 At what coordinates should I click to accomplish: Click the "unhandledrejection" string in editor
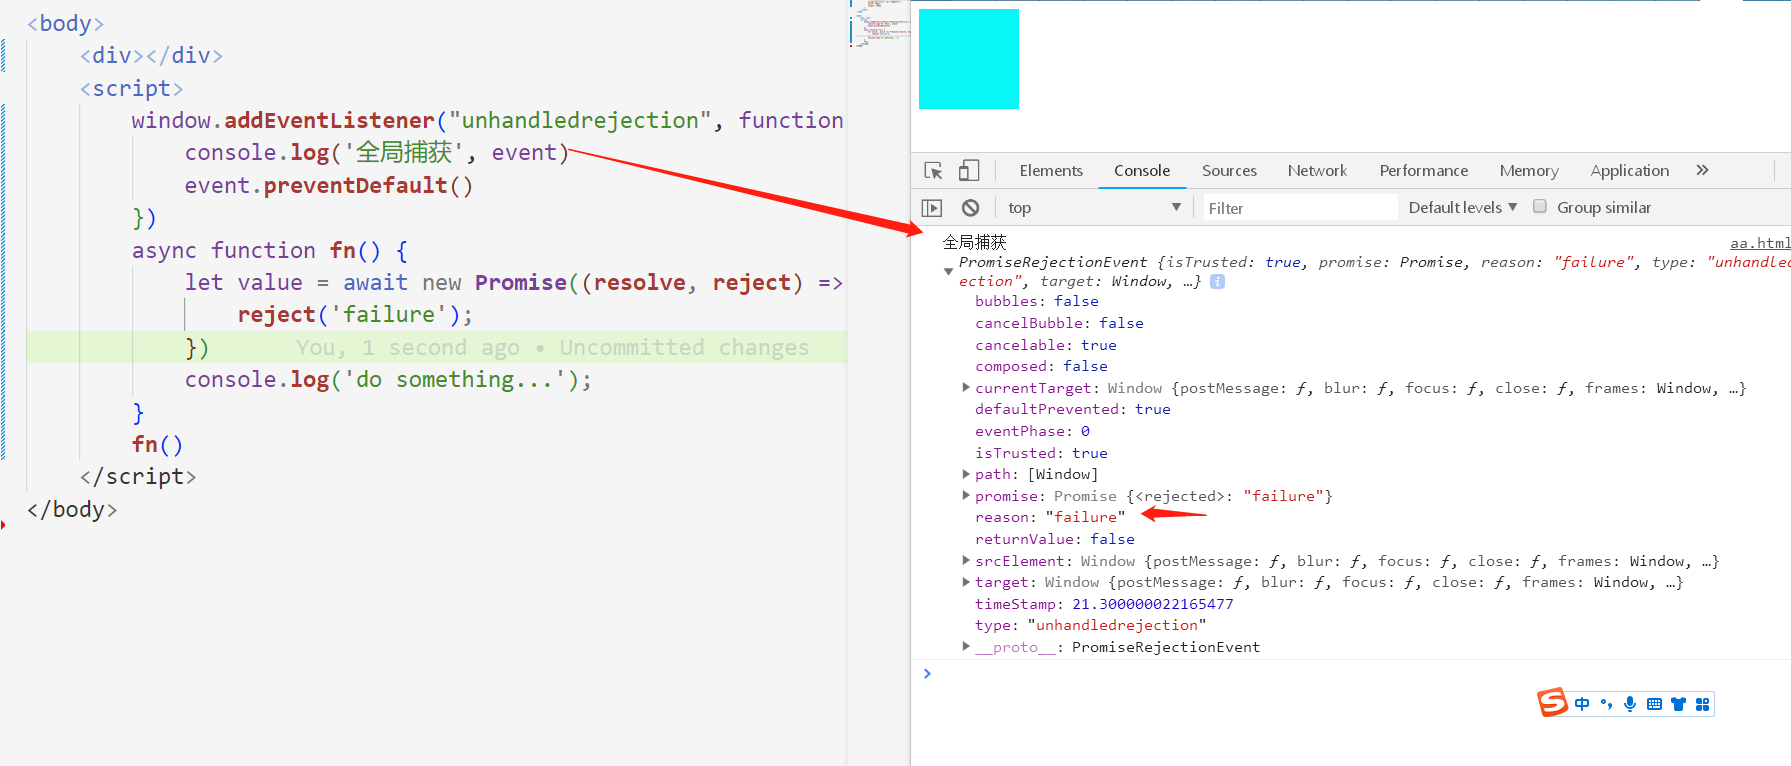(580, 120)
